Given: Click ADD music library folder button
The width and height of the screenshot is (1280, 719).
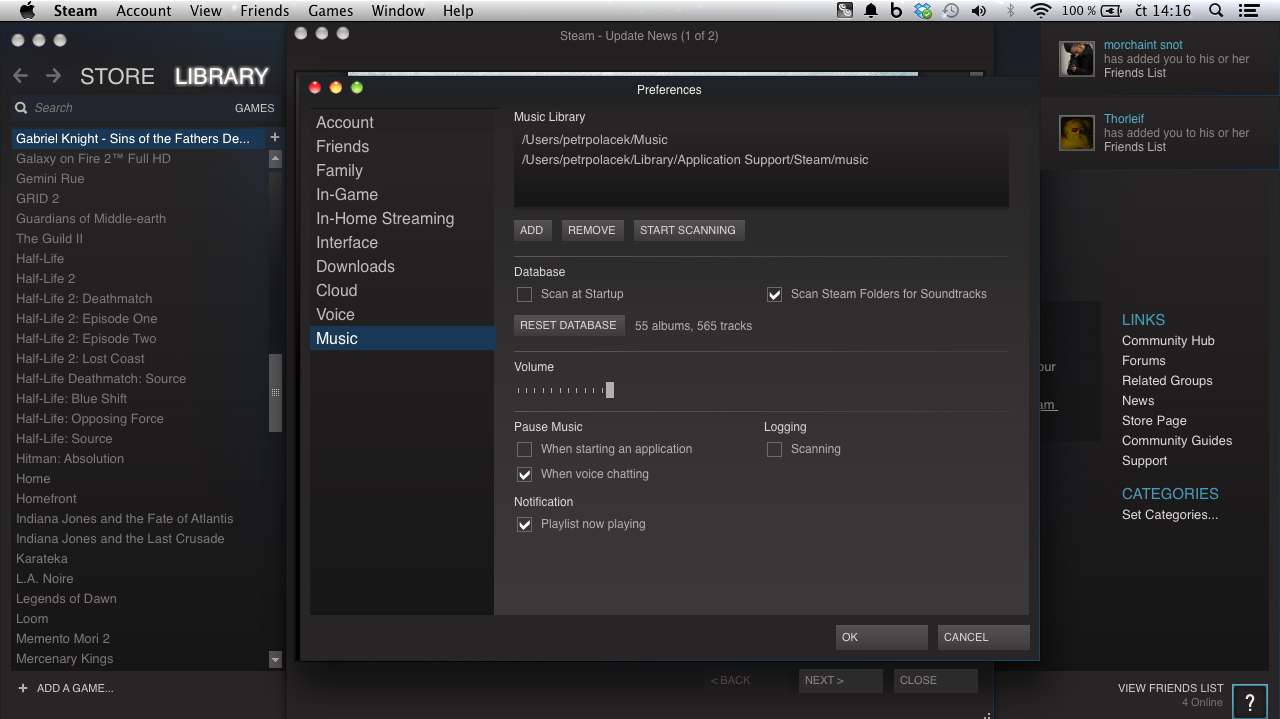Looking at the screenshot, I should pyautogui.click(x=532, y=230).
